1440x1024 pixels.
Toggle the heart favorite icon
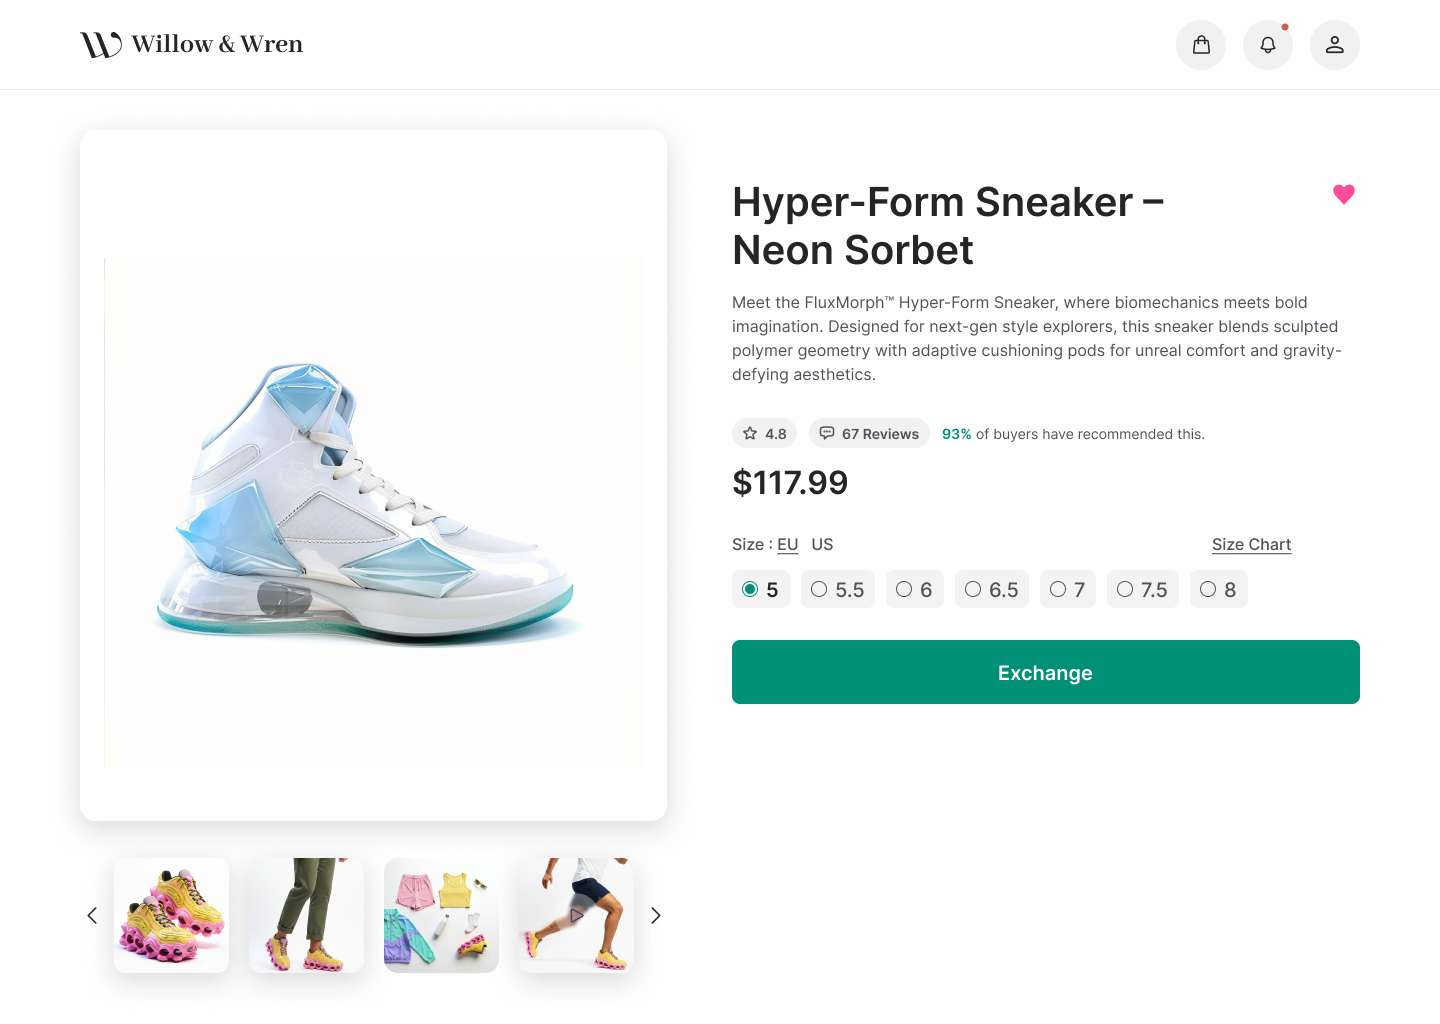pyautogui.click(x=1343, y=195)
